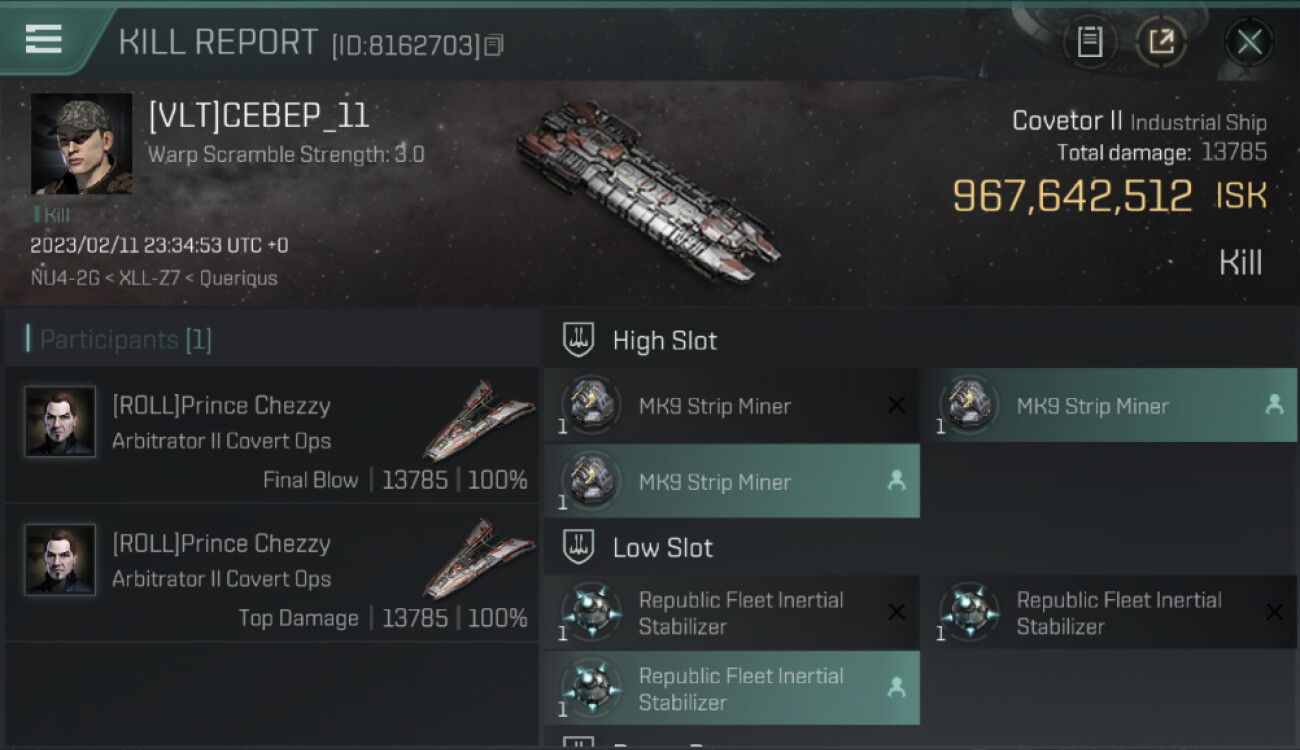The height and width of the screenshot is (750, 1300).
Task: Click the second-row MK9 Strip Miner icon
Action: 590,481
